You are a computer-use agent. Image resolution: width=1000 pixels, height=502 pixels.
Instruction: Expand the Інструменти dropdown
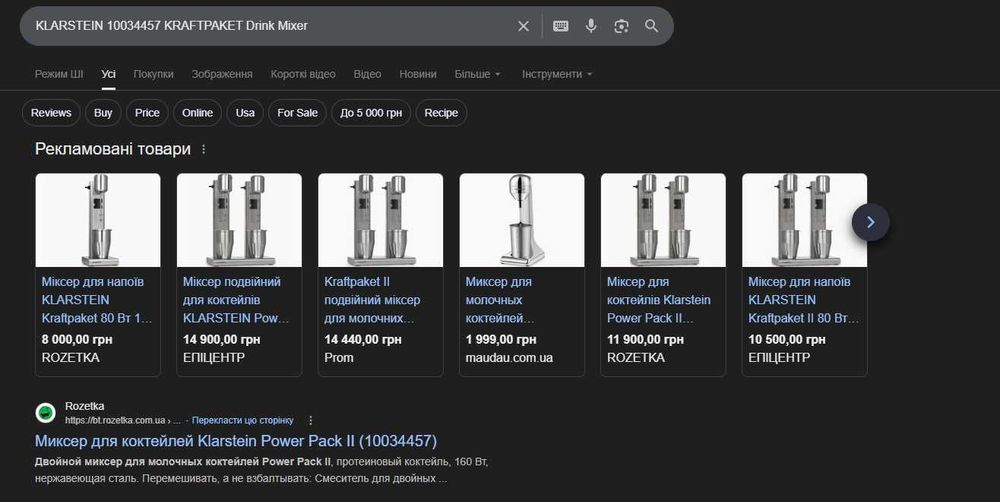(x=557, y=74)
